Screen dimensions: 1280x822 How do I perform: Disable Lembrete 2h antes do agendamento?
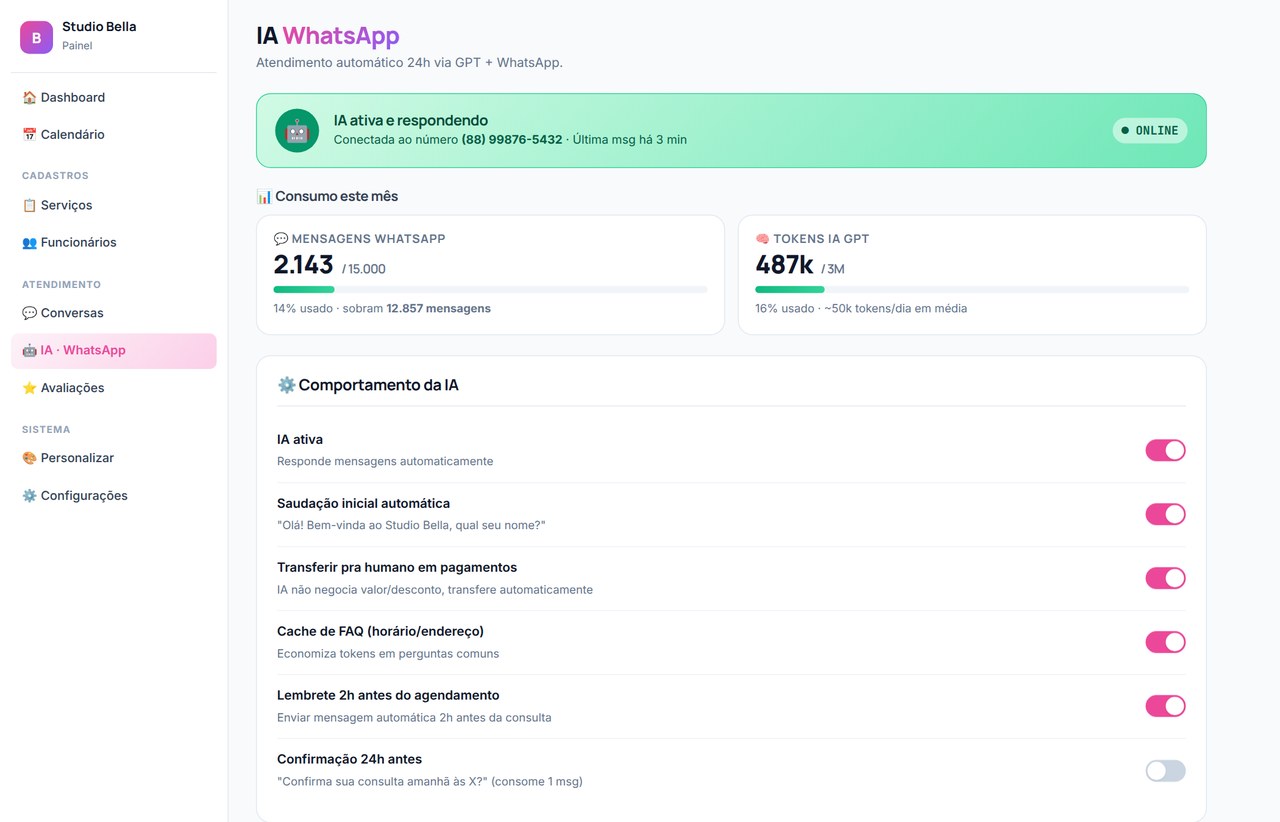[1165, 706]
